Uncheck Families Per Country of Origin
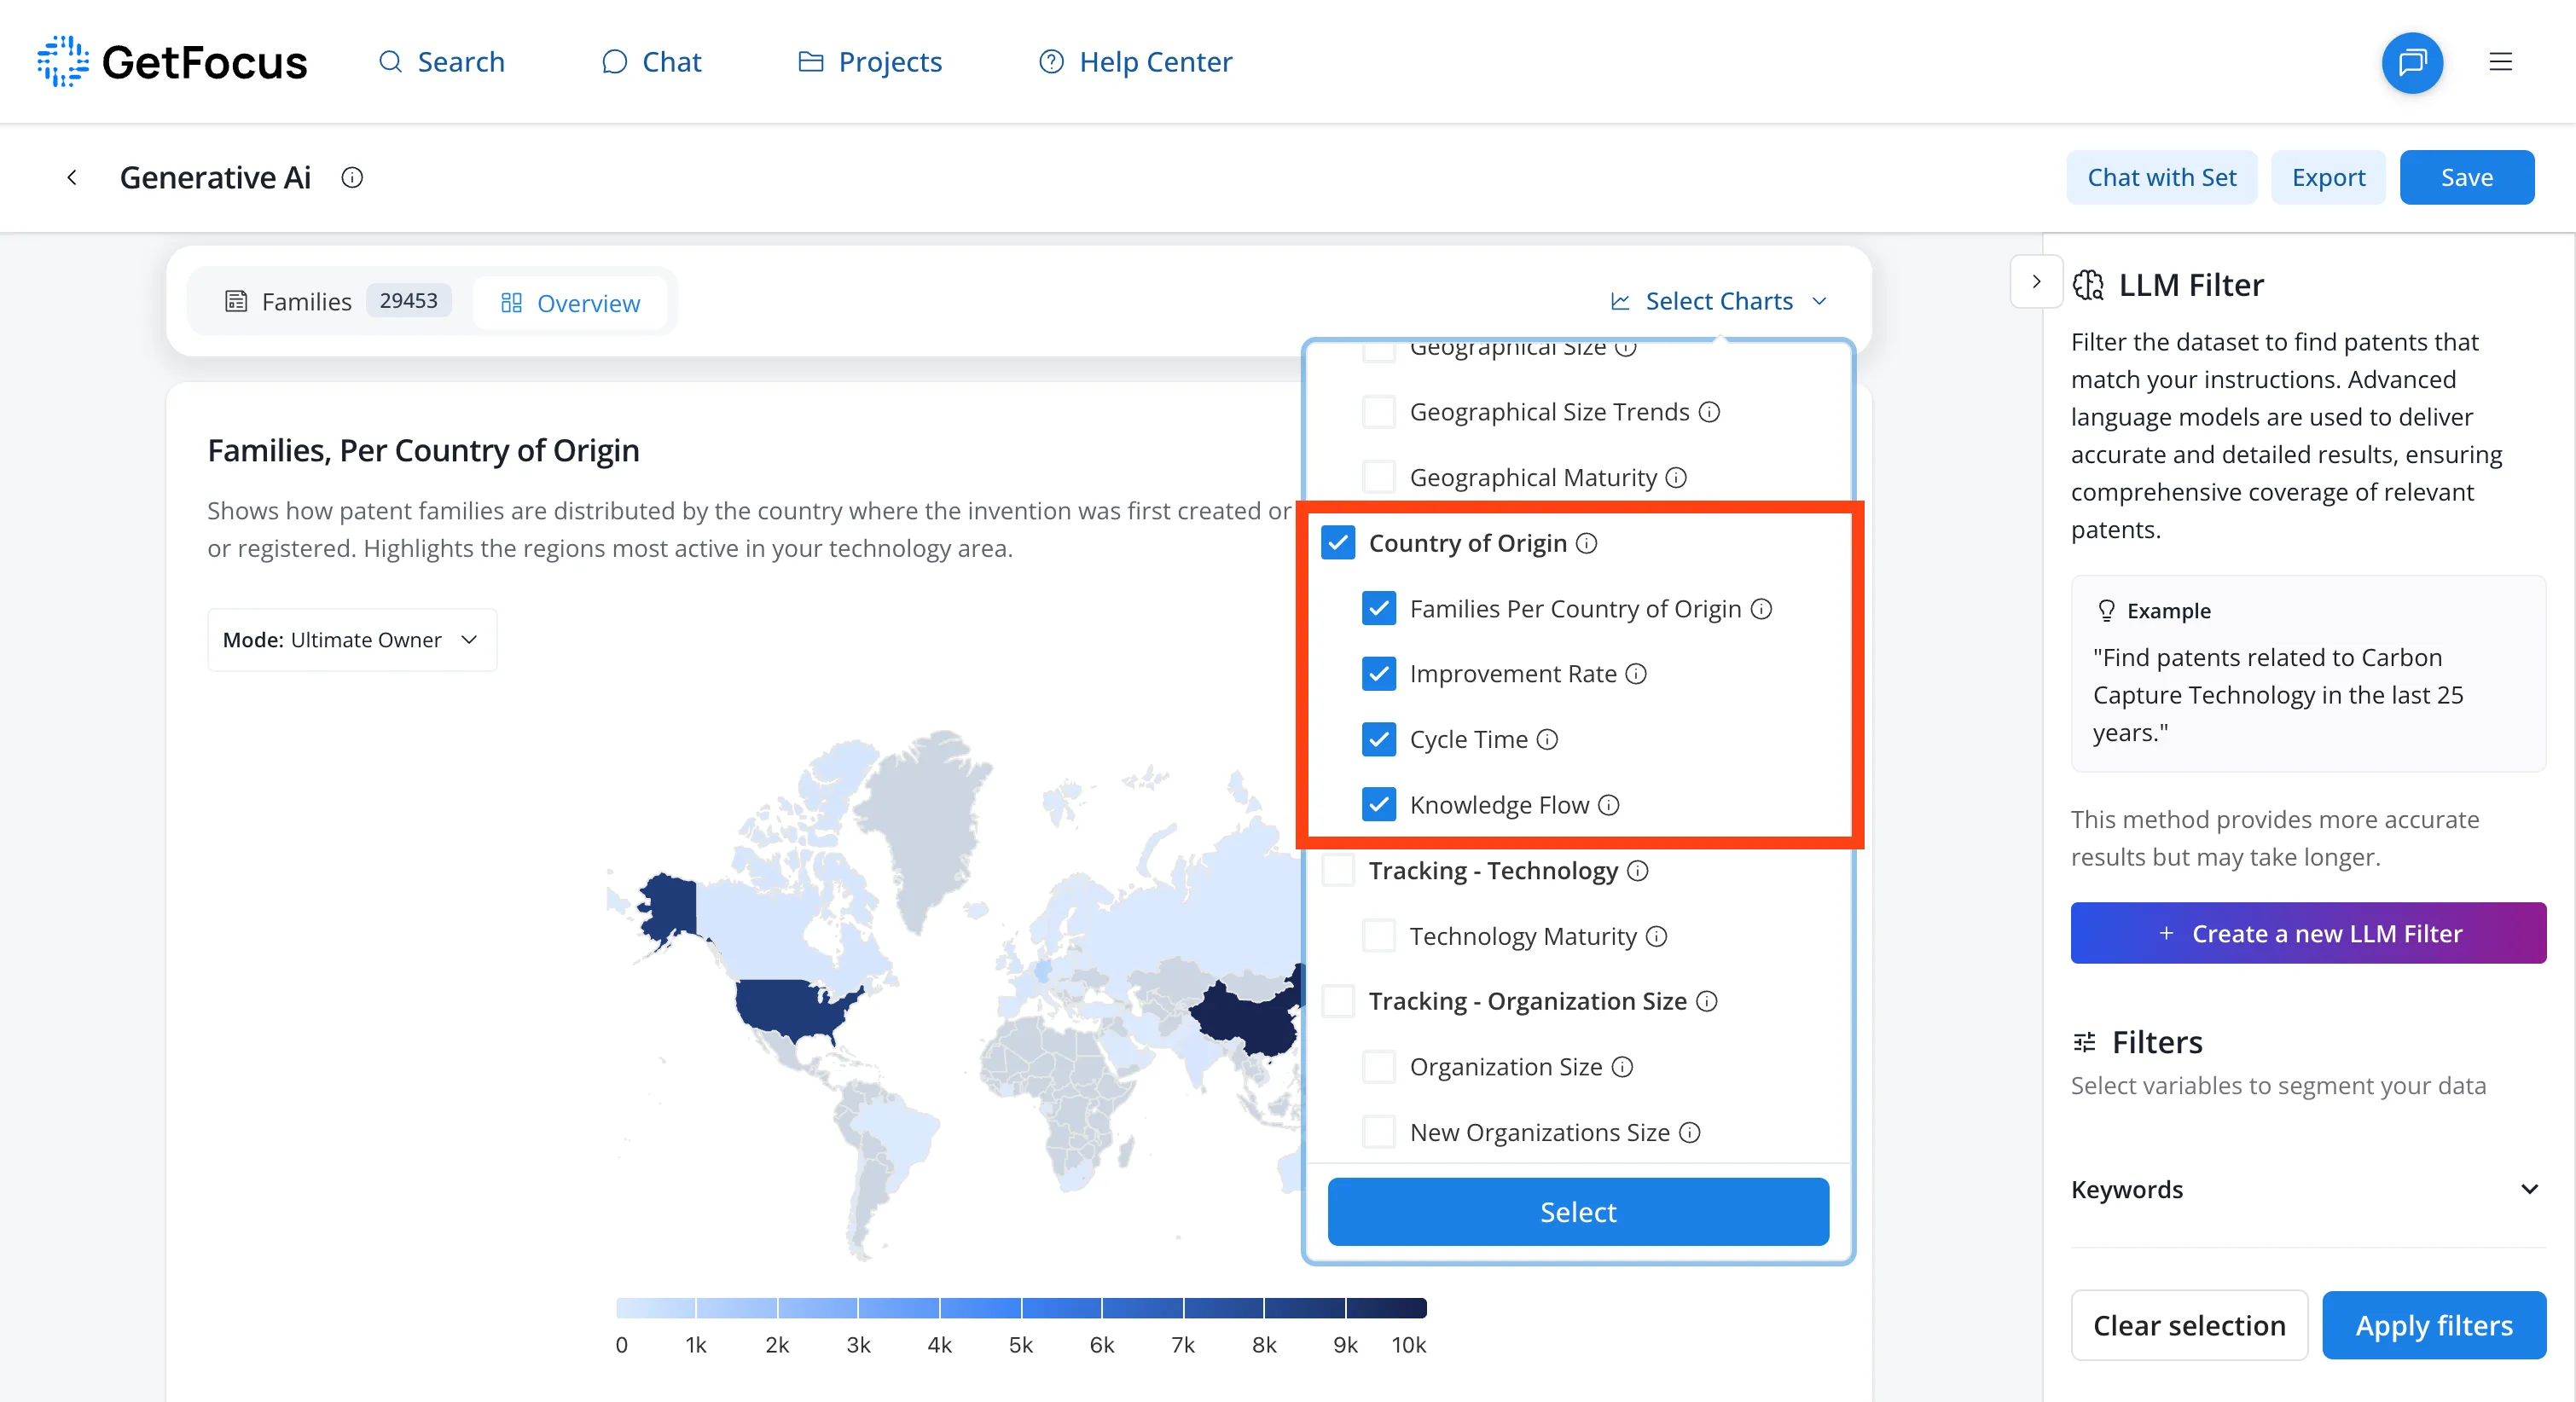2576x1402 pixels. pos(1379,609)
